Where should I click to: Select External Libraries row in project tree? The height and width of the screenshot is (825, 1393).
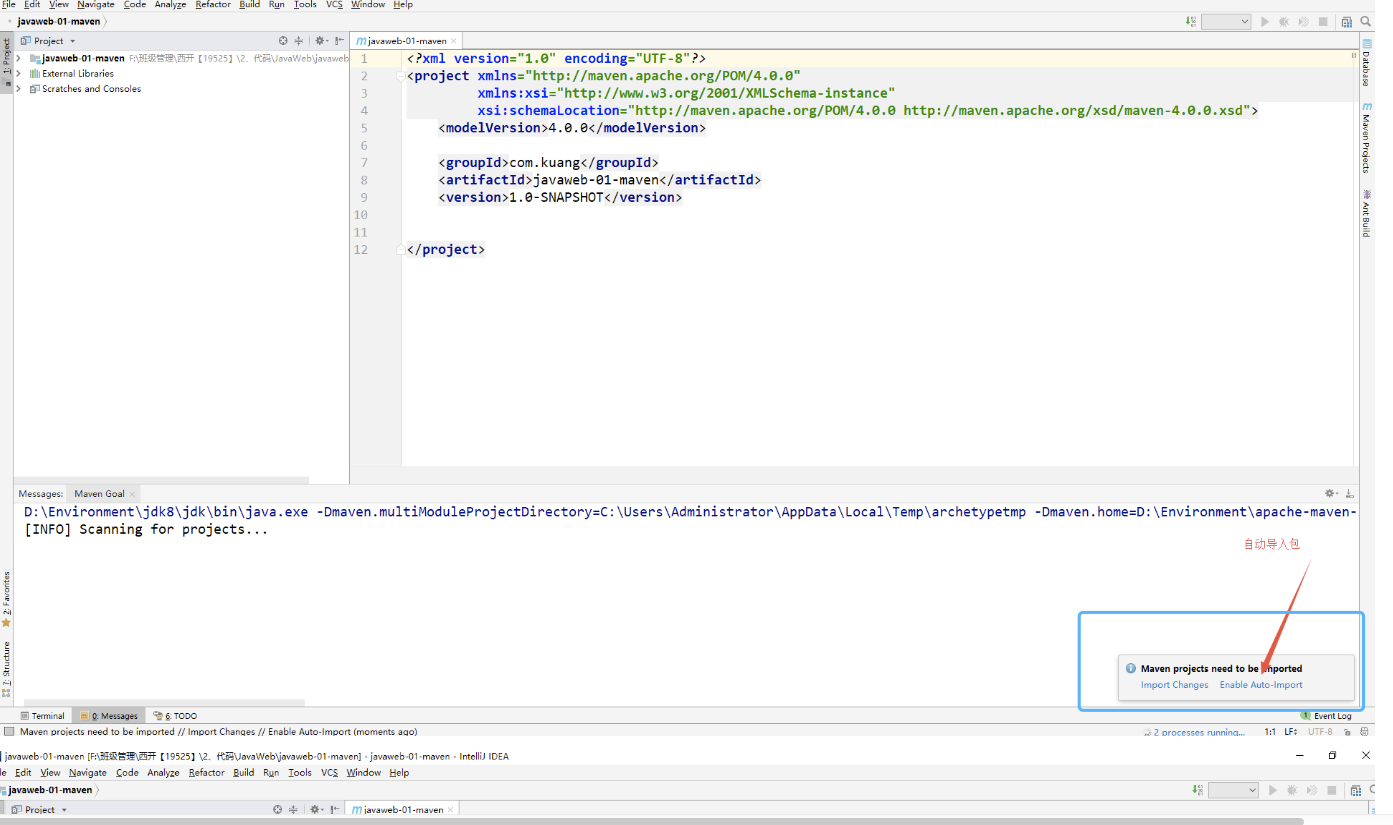181,73
